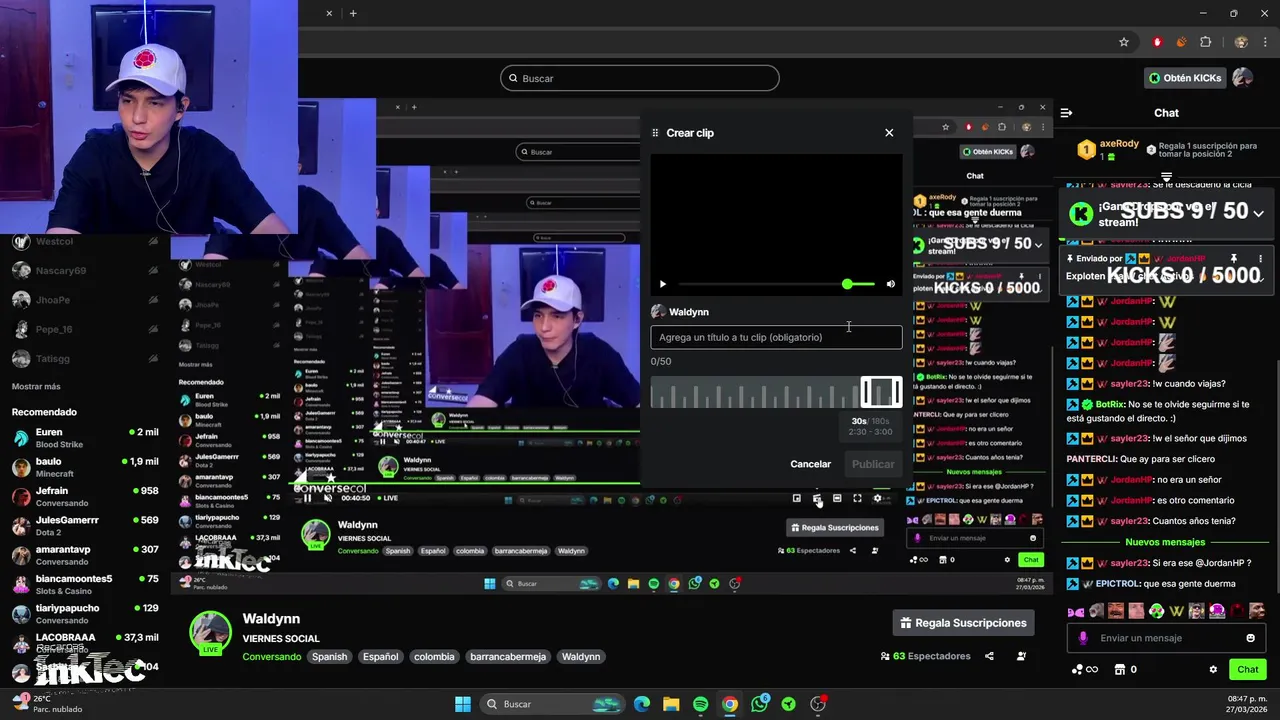The height and width of the screenshot is (720, 1280).
Task: Toggle the pin icon on the pinned message
Action: tap(1234, 258)
